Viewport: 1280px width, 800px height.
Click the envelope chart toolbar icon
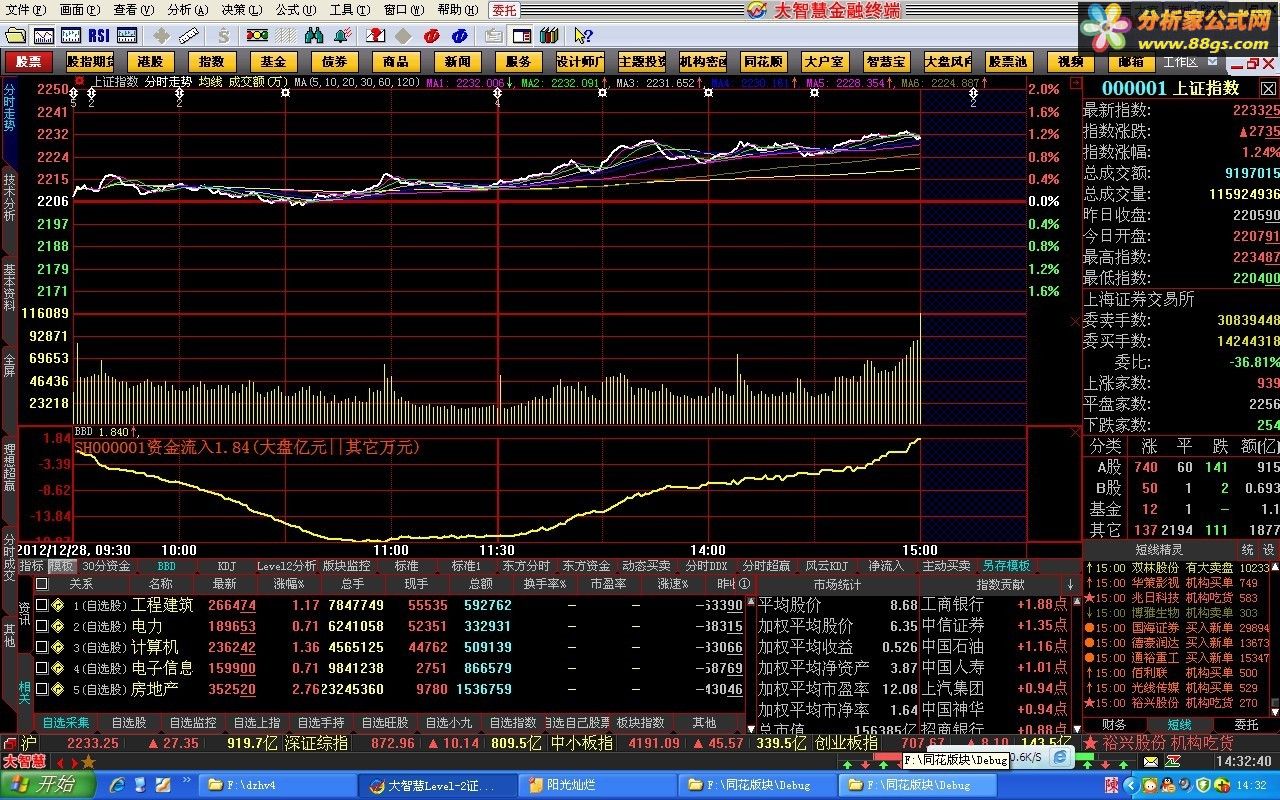coord(375,35)
